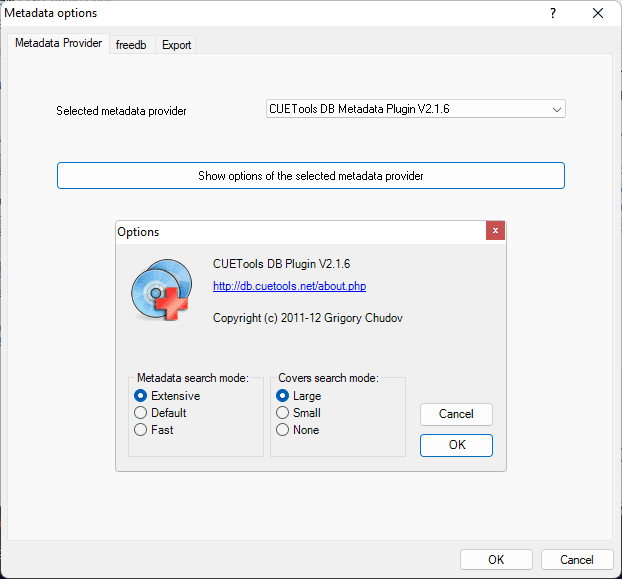Viewport: 622px width, 579px height.
Task: Close the Metadata options window
Action: pos(598,13)
